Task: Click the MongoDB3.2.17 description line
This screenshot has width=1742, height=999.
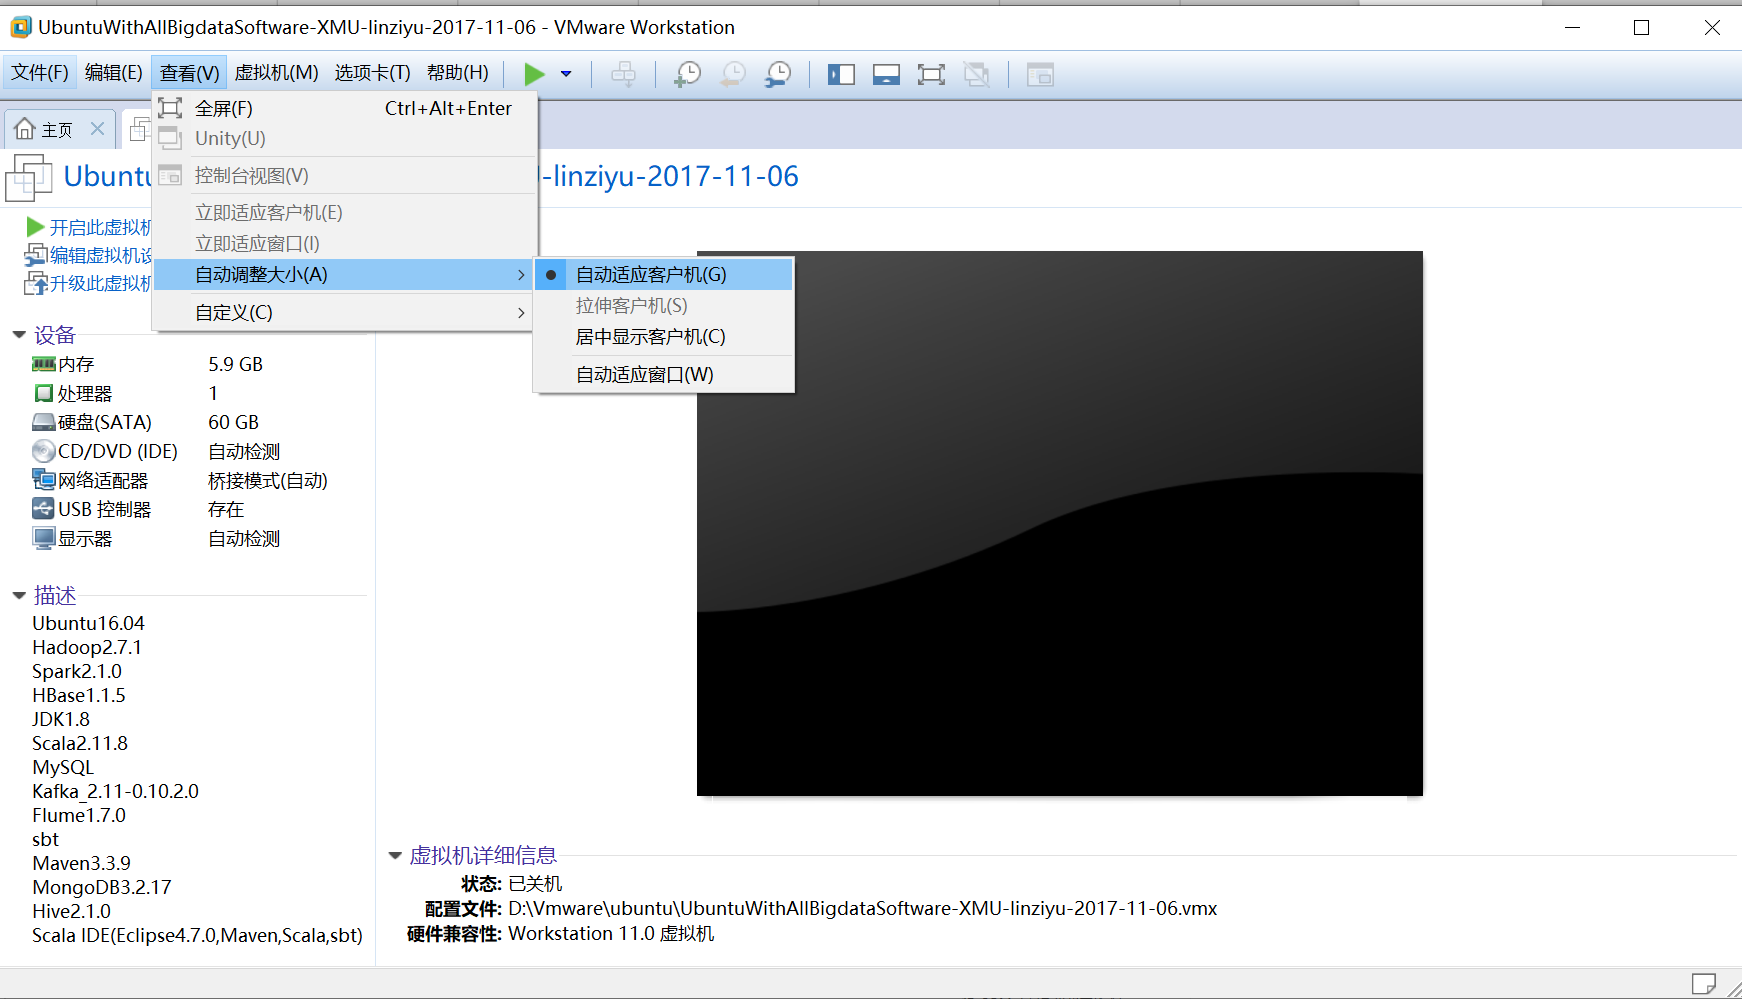Action: coord(102,887)
